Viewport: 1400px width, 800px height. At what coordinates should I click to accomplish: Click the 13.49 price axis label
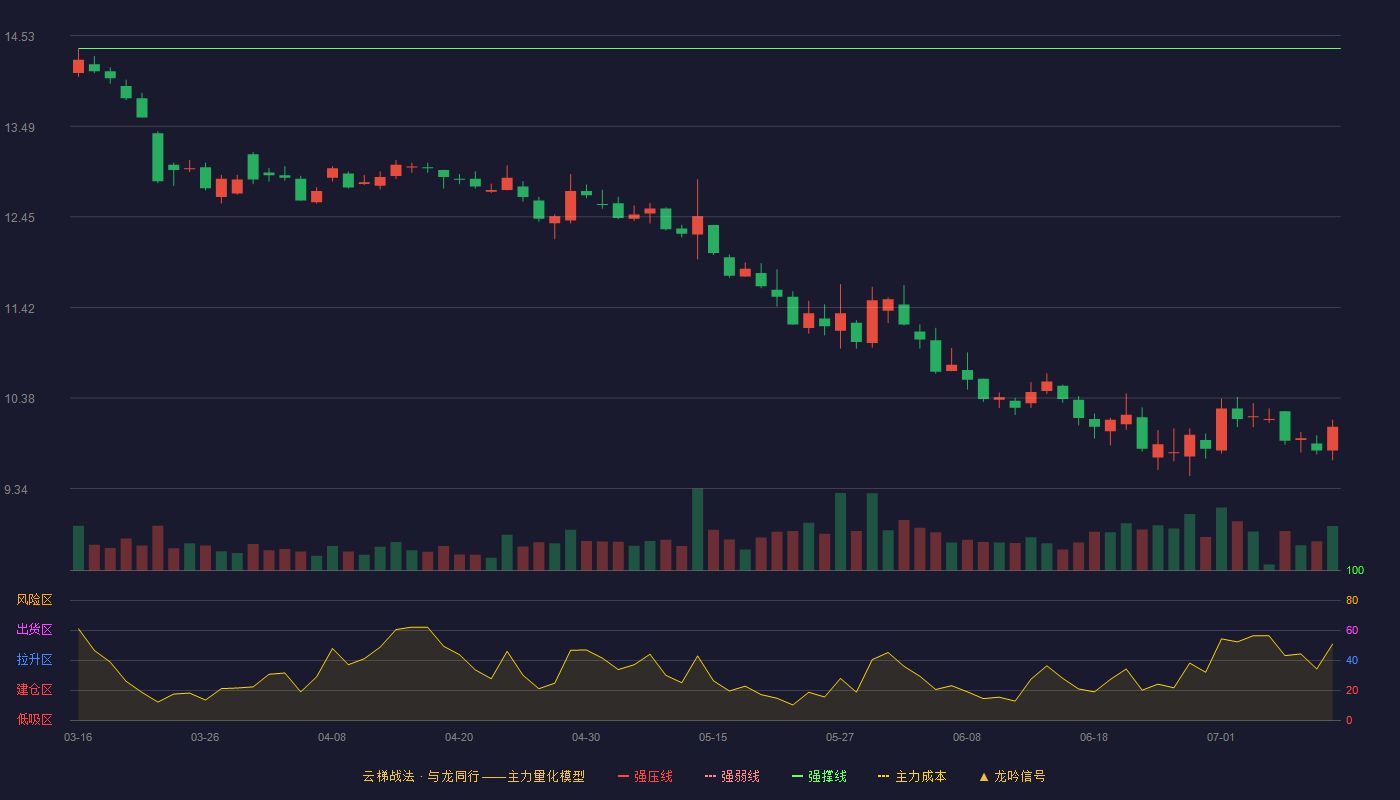[x=19, y=128]
